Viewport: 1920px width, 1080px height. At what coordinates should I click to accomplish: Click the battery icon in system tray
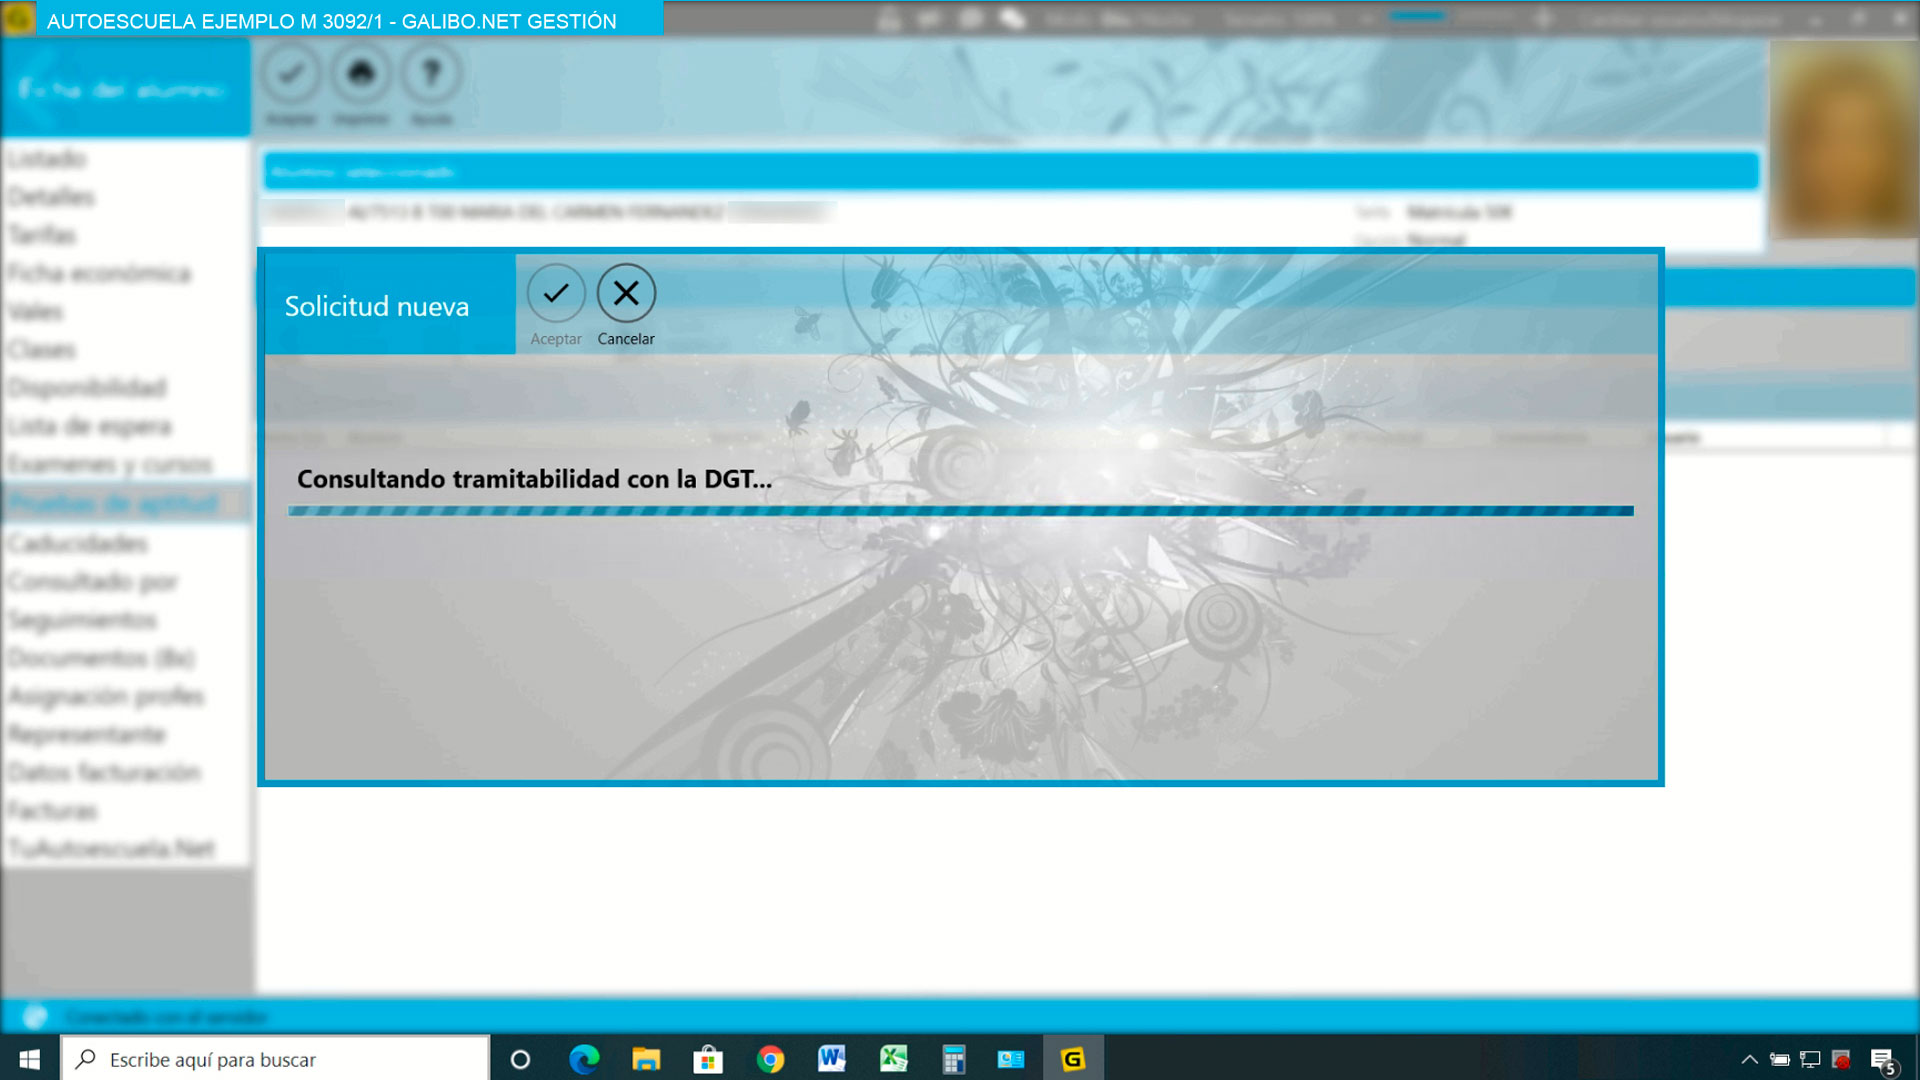point(1780,1059)
